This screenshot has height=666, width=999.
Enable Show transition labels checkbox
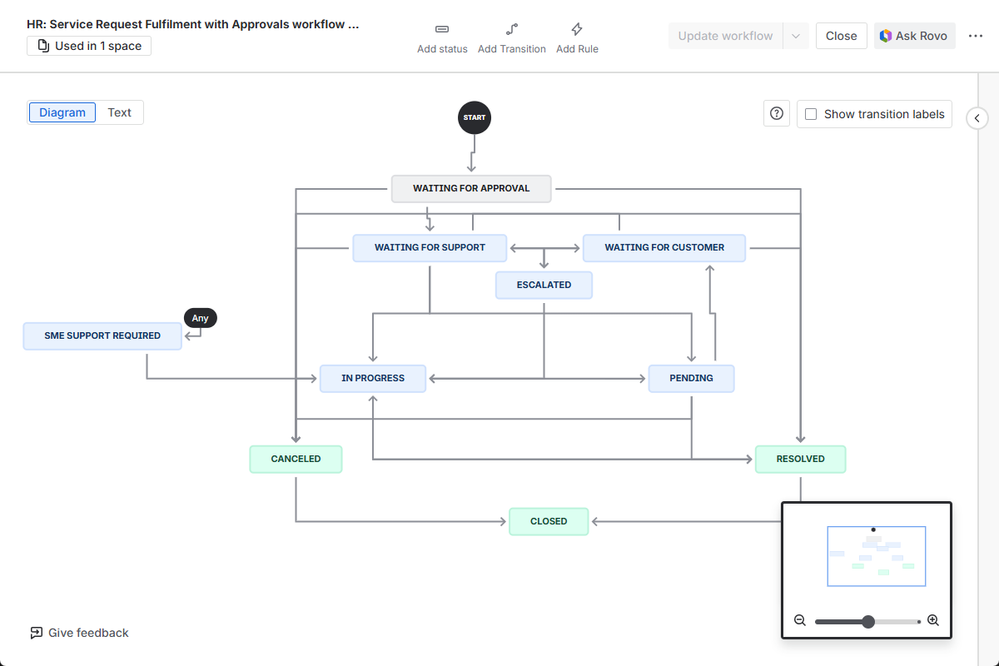[x=811, y=114]
